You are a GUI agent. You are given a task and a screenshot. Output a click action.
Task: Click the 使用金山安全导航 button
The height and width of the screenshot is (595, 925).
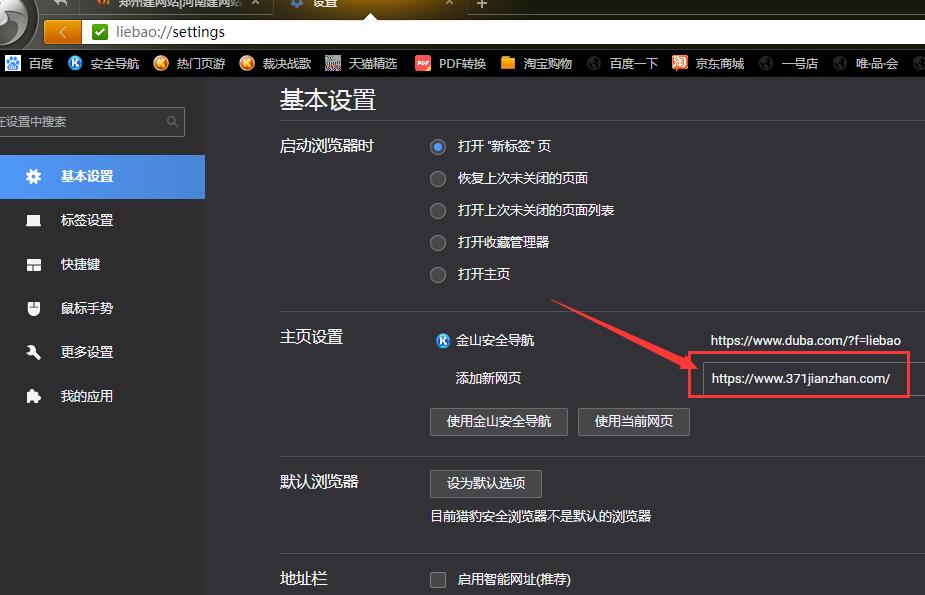tap(499, 422)
